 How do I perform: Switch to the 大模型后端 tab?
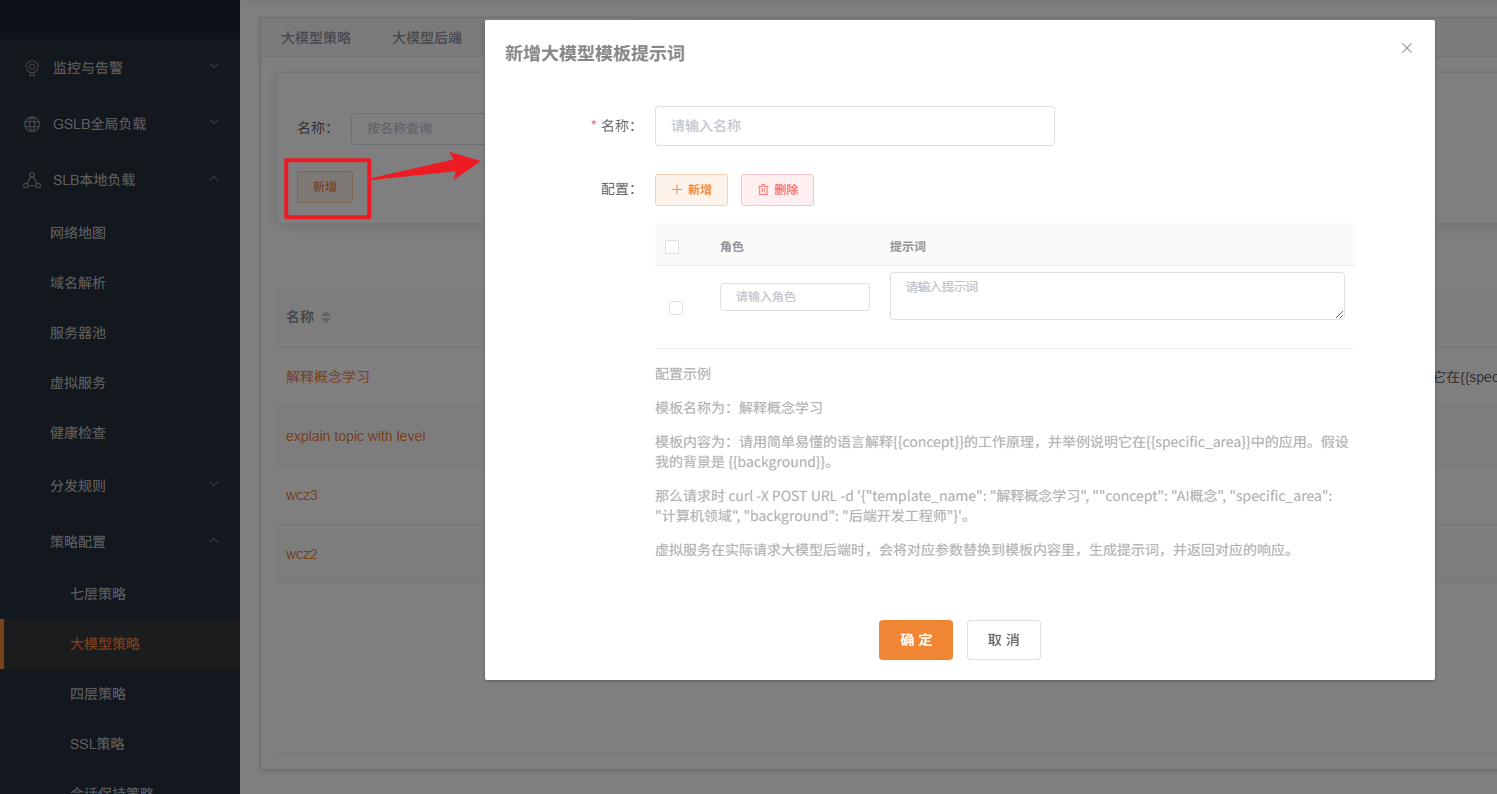(x=427, y=38)
